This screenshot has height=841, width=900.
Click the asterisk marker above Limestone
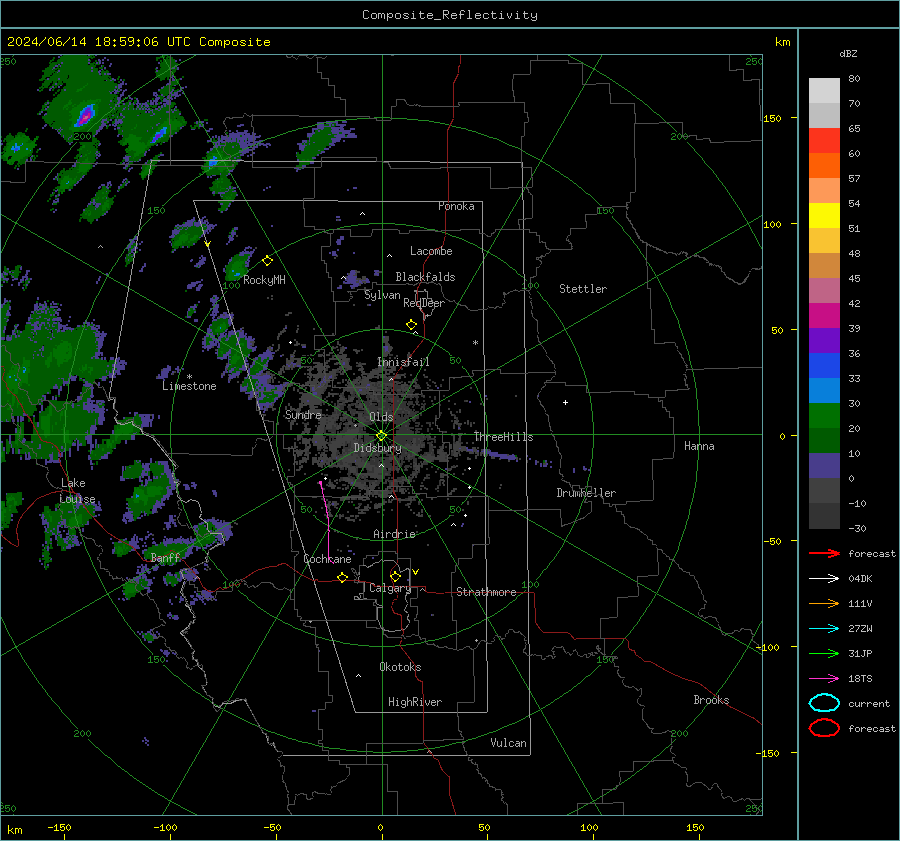189,377
